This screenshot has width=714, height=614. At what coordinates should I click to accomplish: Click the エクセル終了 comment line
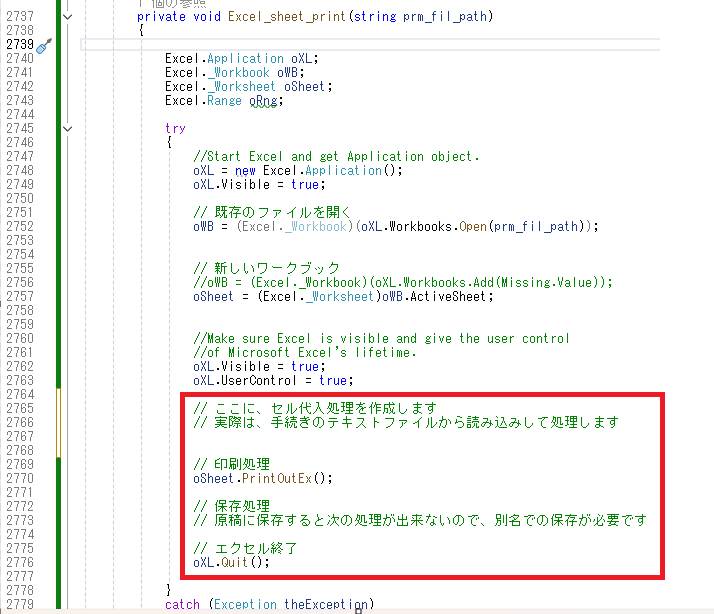[246, 548]
